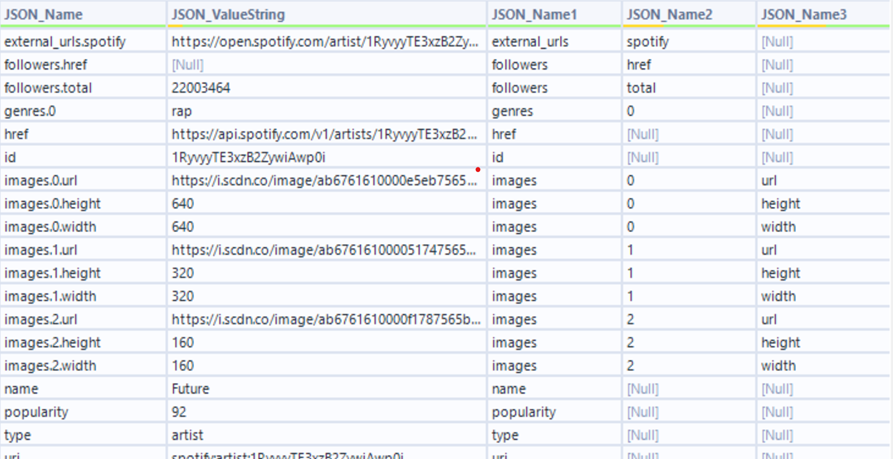Click the 160 value for images.2.width
The width and height of the screenshot is (893, 459).
point(327,366)
